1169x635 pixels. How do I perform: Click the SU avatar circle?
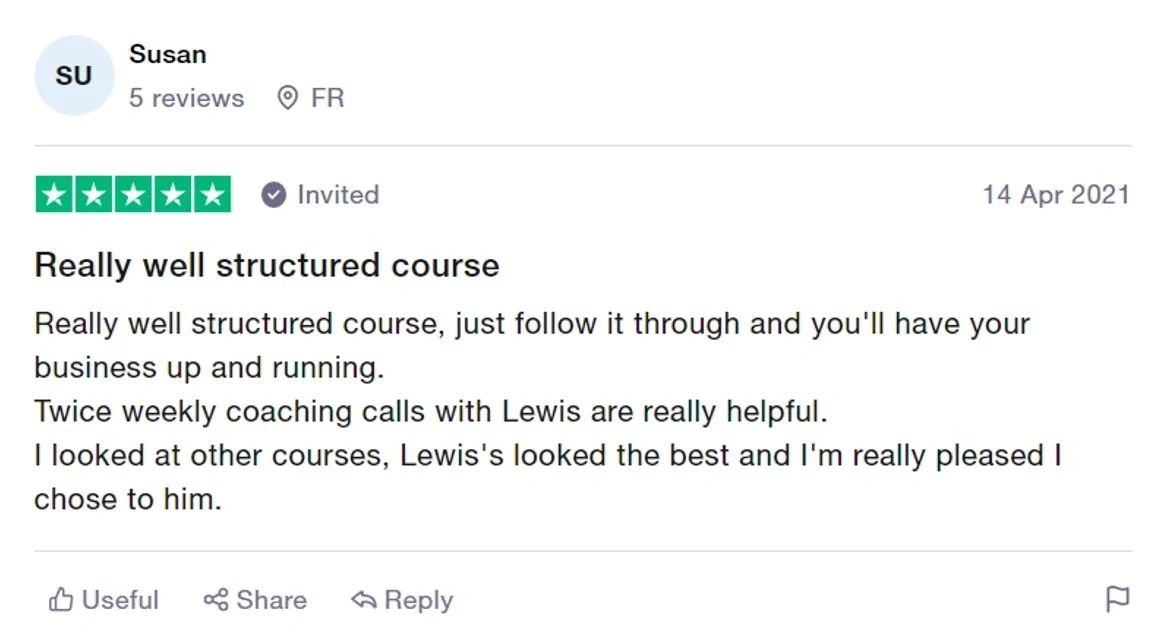(x=73, y=76)
